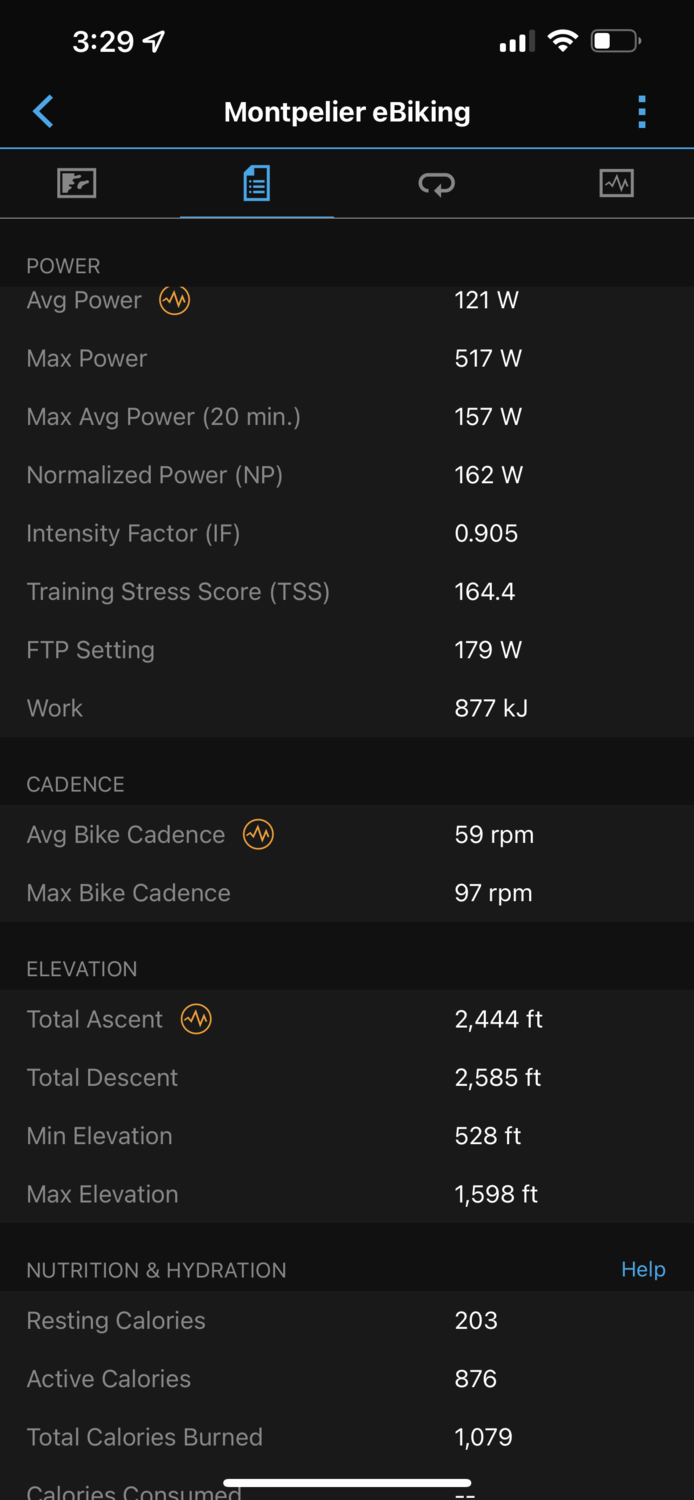Switch to the activity overview map tab

pyautogui.click(x=77, y=184)
